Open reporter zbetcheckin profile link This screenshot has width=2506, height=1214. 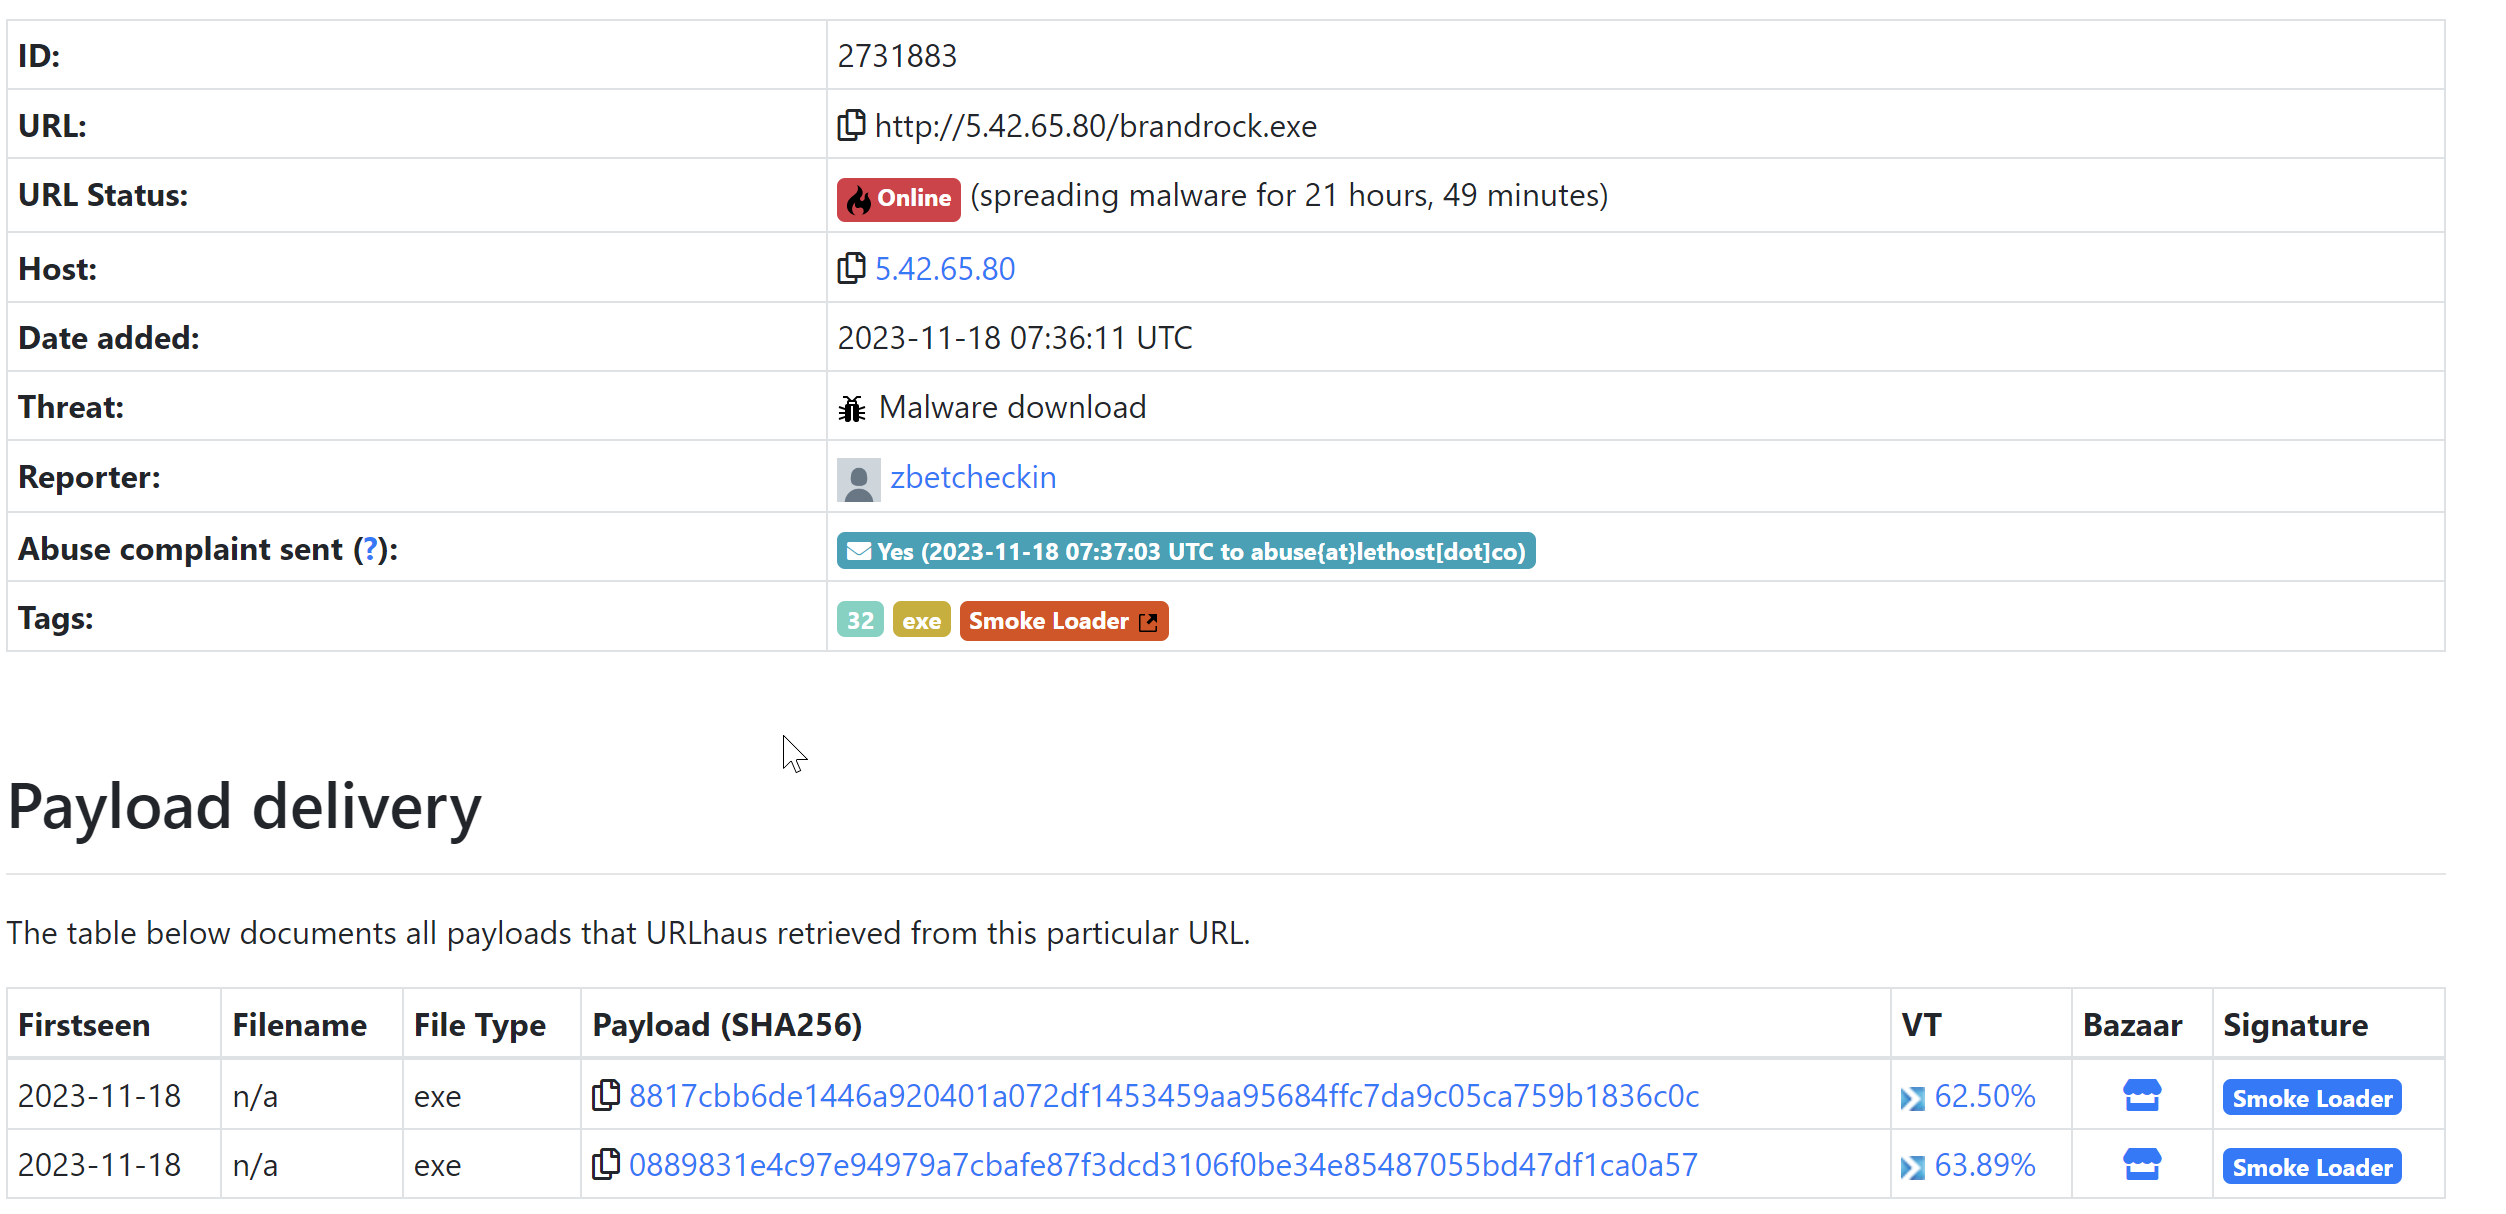[973, 477]
